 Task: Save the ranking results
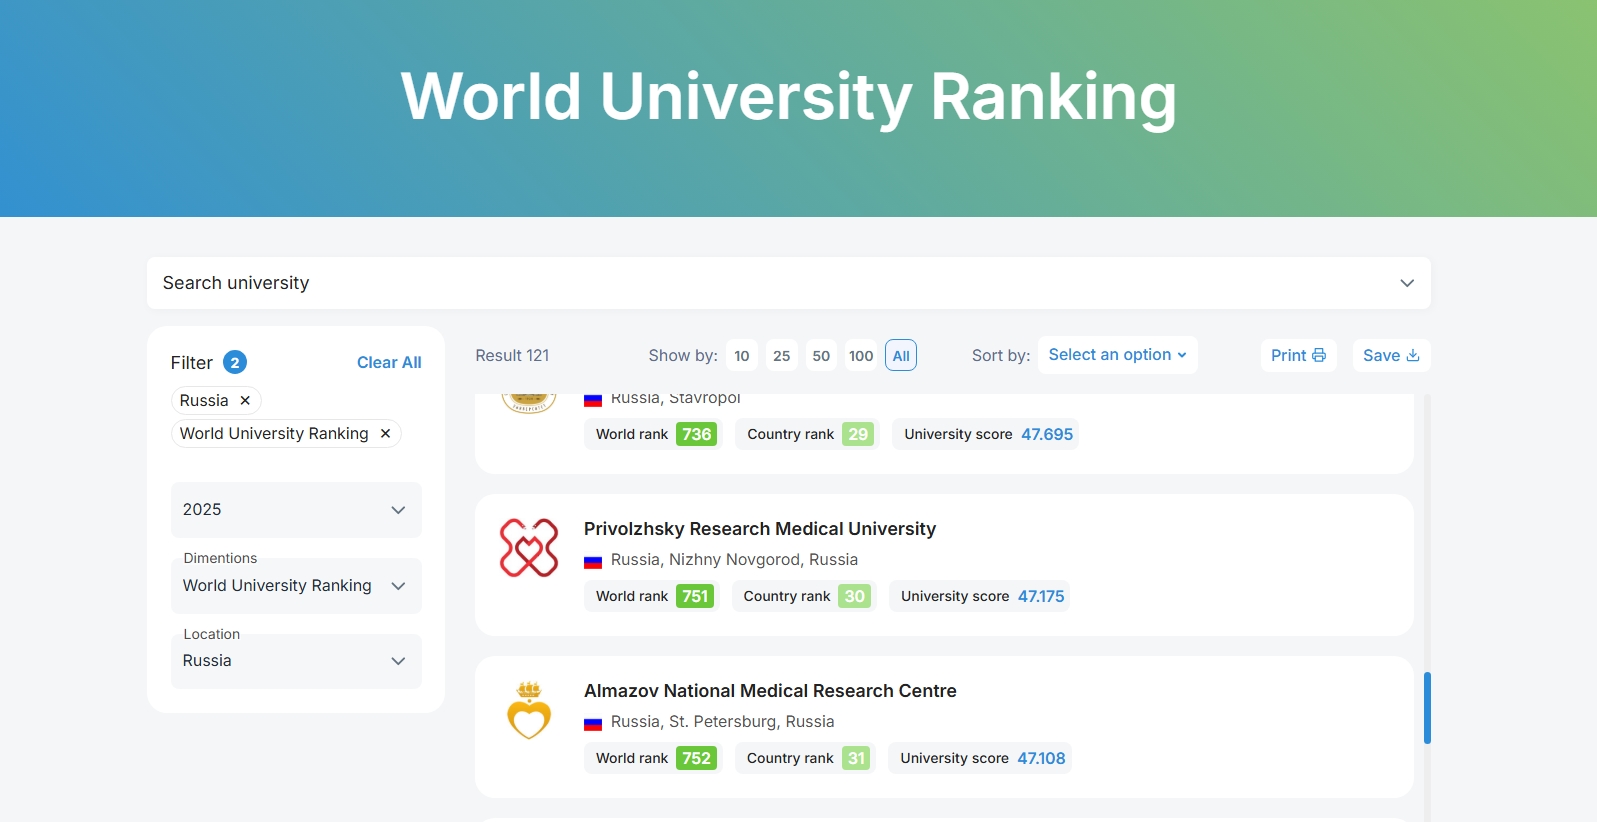pyautogui.click(x=1390, y=355)
